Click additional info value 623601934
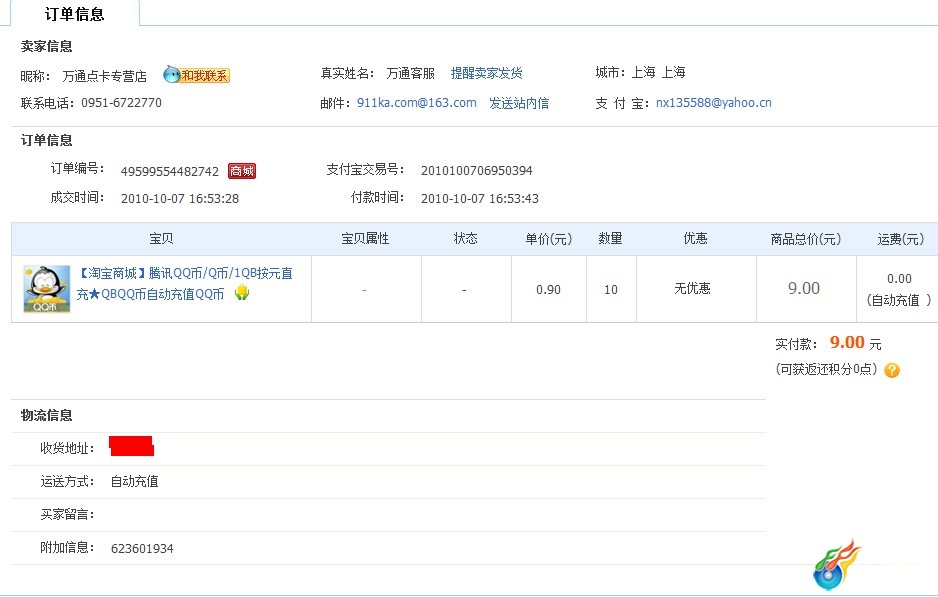Screen dimensions: 938x597 (x=142, y=549)
